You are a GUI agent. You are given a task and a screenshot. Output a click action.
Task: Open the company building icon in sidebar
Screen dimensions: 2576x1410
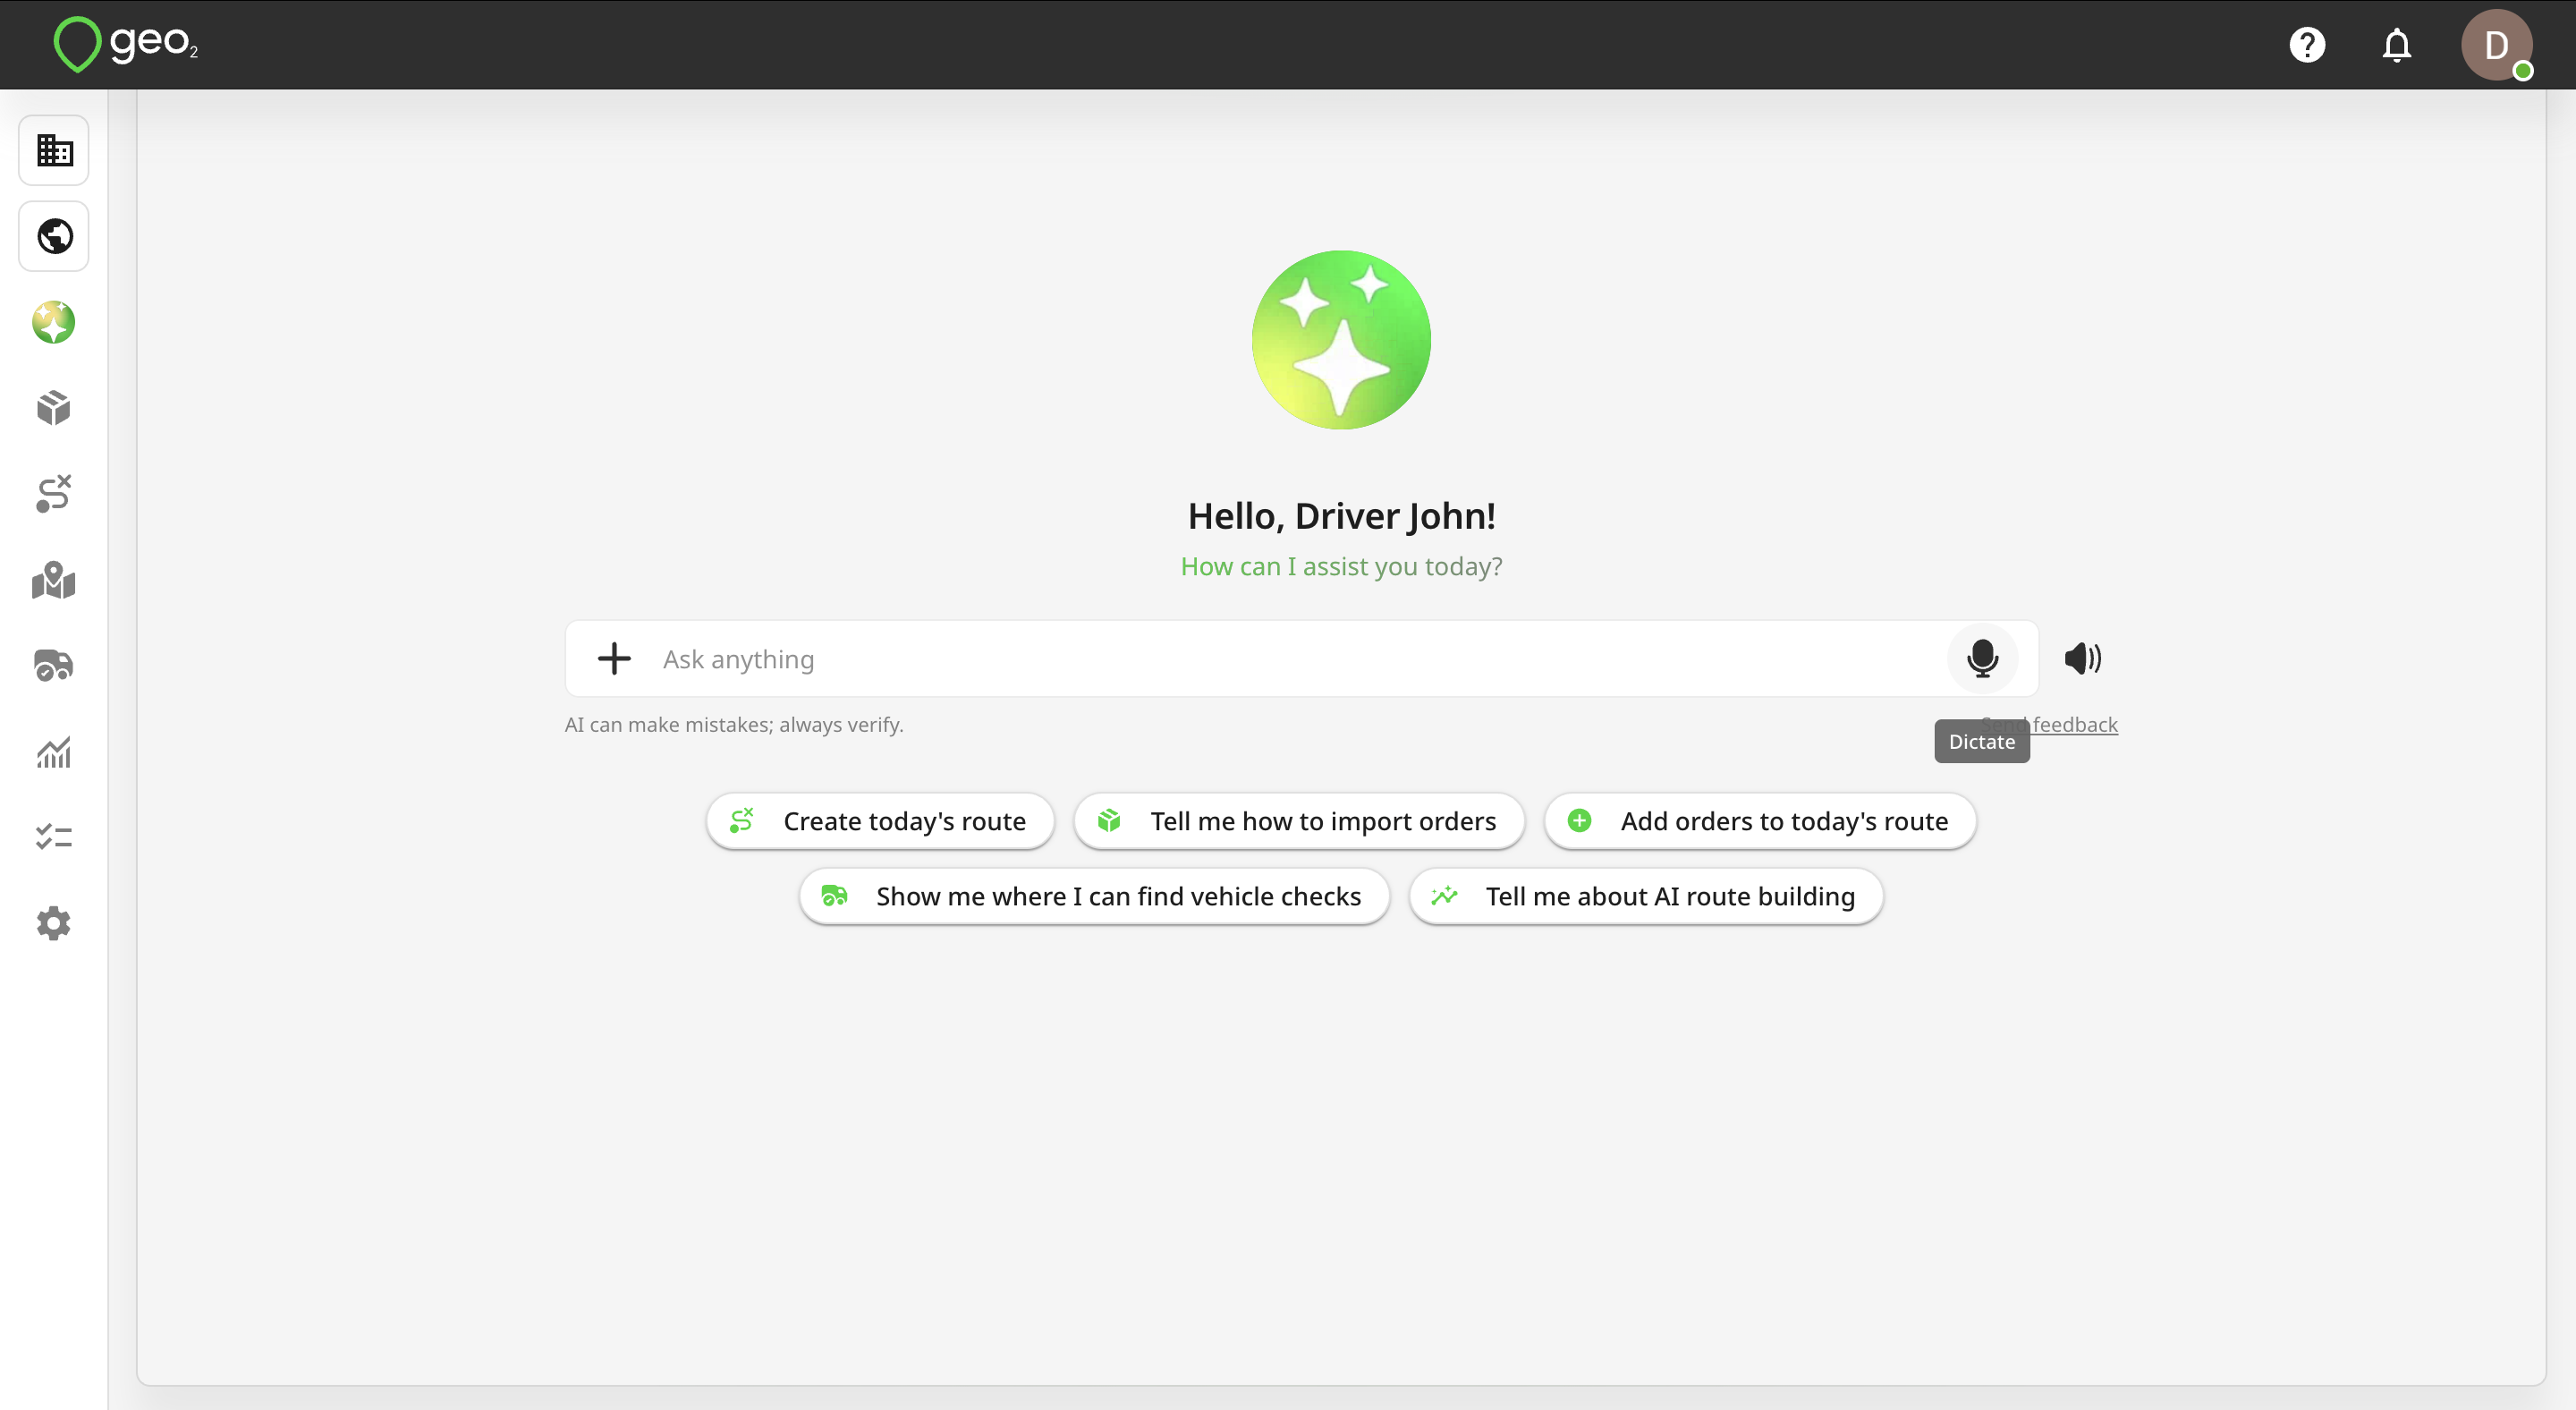pyautogui.click(x=54, y=151)
